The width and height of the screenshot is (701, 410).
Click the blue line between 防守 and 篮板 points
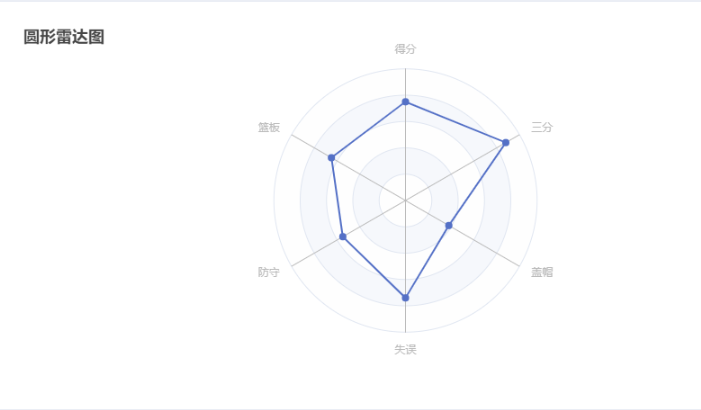[337, 197]
